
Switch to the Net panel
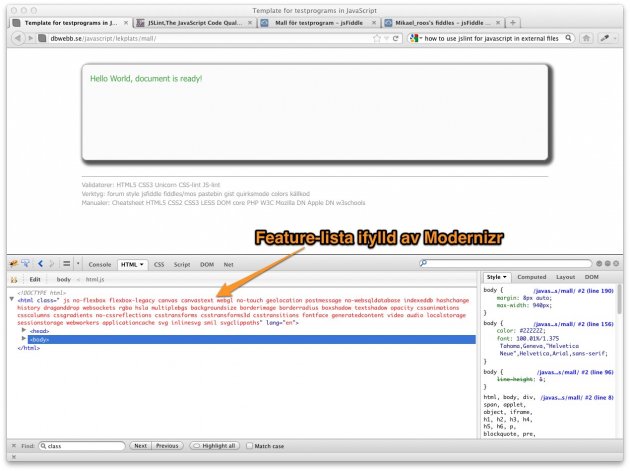point(229,264)
